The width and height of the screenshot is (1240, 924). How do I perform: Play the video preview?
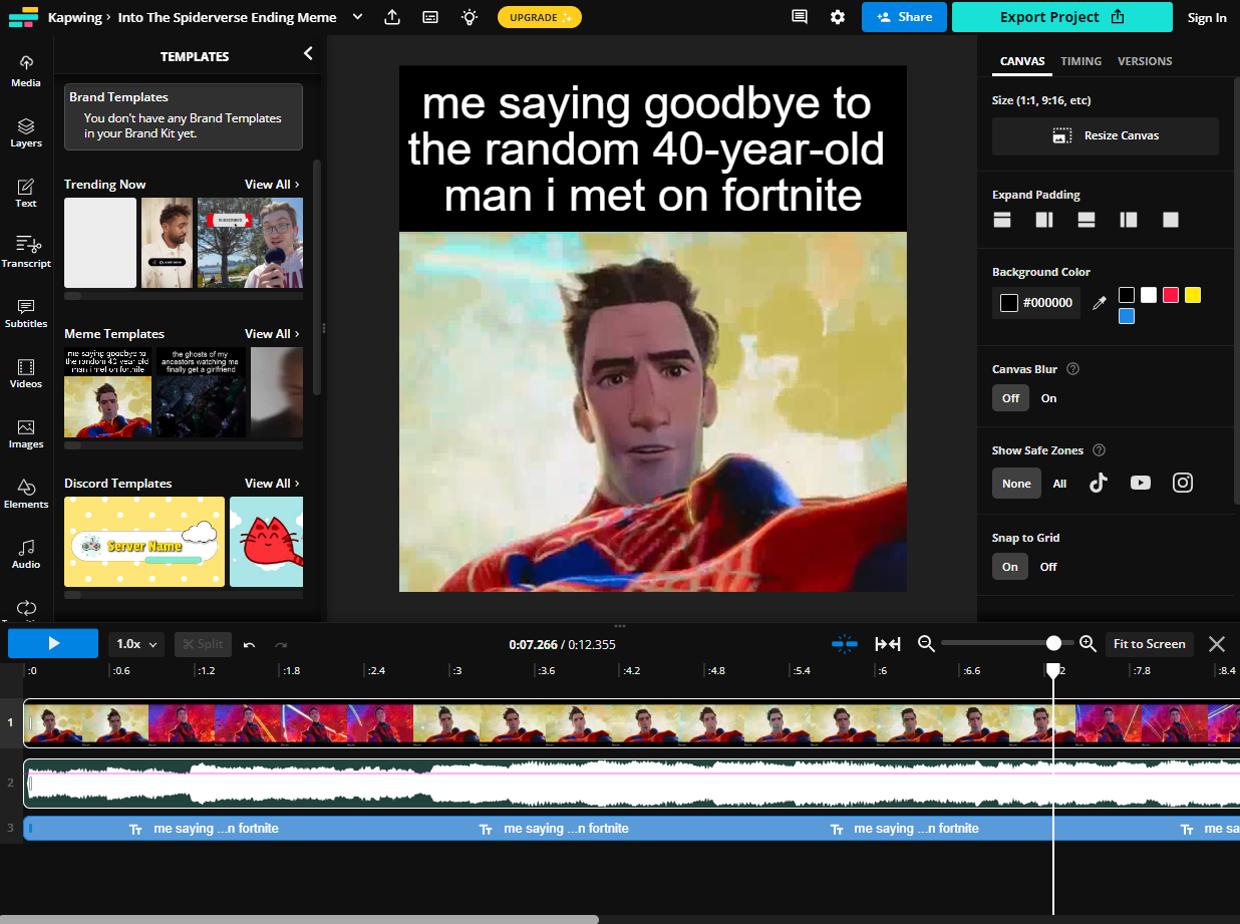tap(53, 644)
